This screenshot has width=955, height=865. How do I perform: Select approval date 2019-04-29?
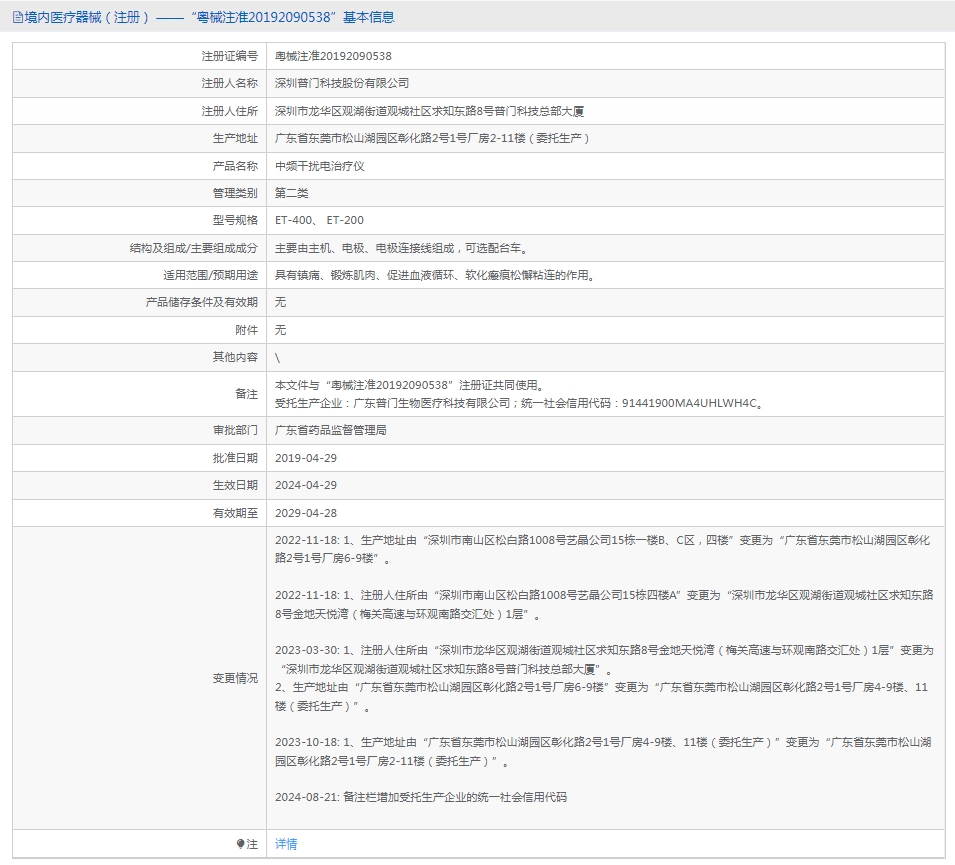click(306, 458)
